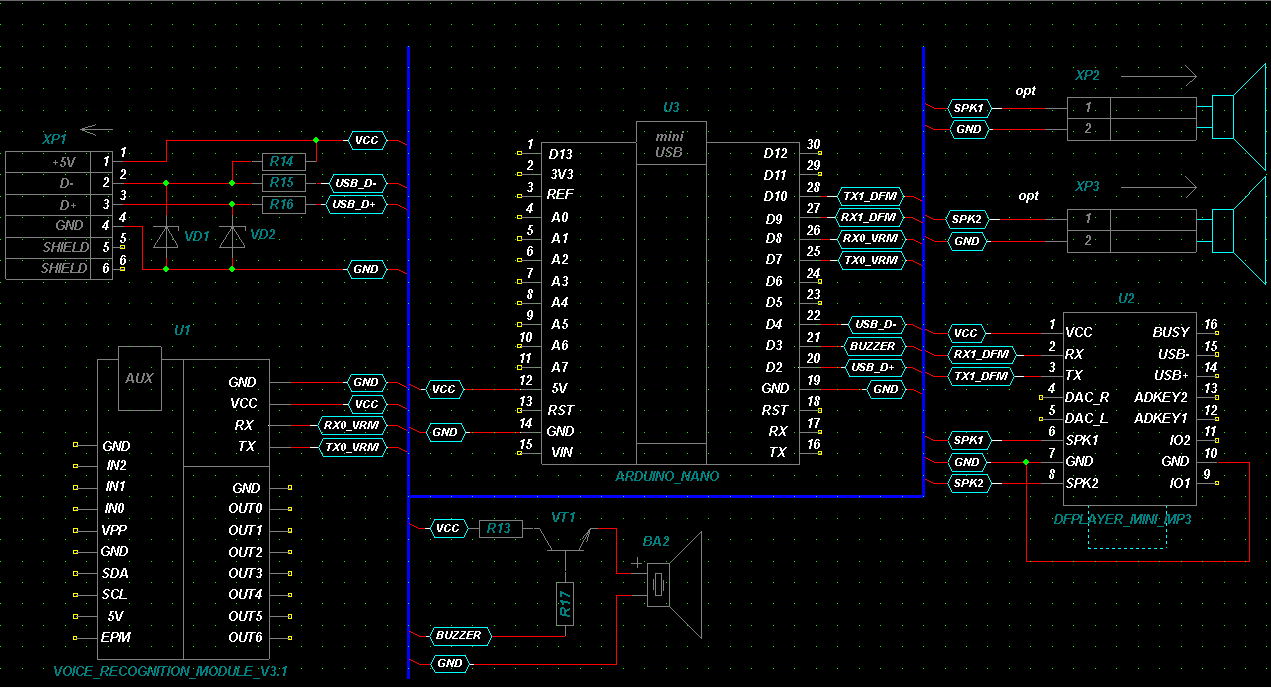Click the USB_D+ net label beside R16
Screen dimensions: 1271x688
pos(357,204)
